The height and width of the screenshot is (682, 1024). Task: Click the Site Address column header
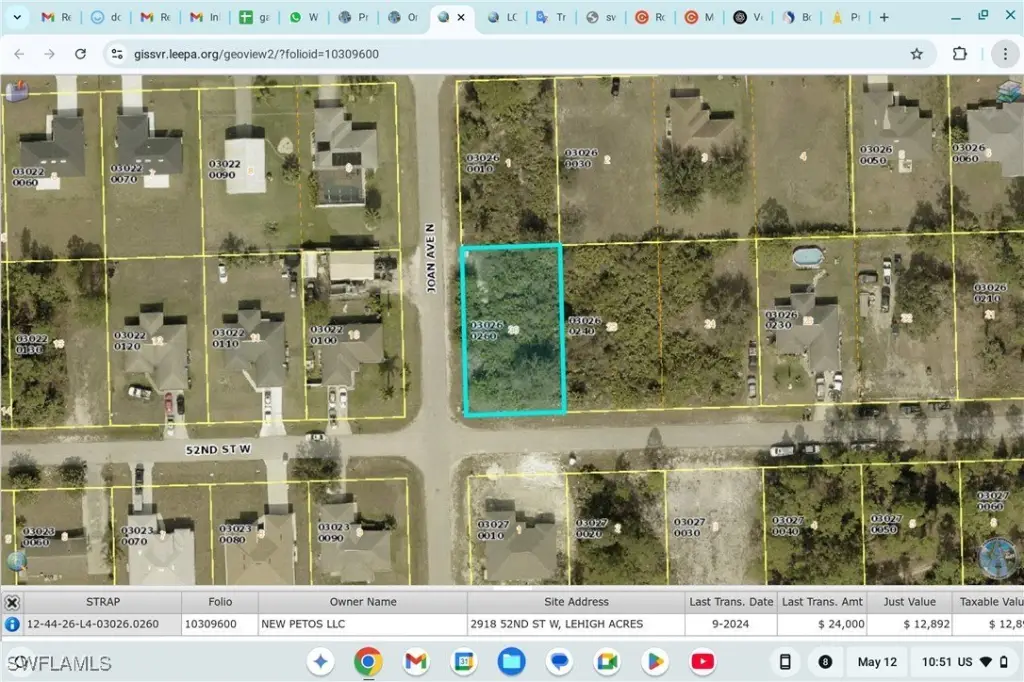point(575,602)
